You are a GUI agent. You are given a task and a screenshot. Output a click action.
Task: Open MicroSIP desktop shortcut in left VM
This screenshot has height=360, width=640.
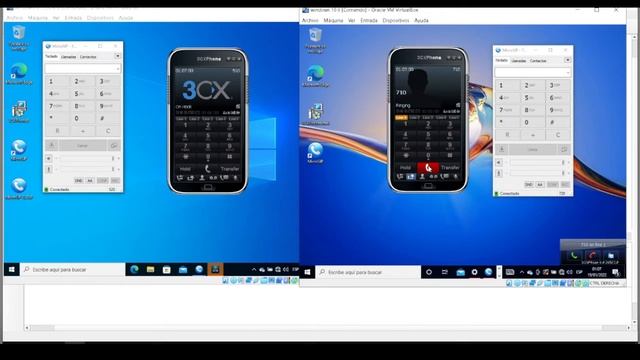(x=19, y=149)
